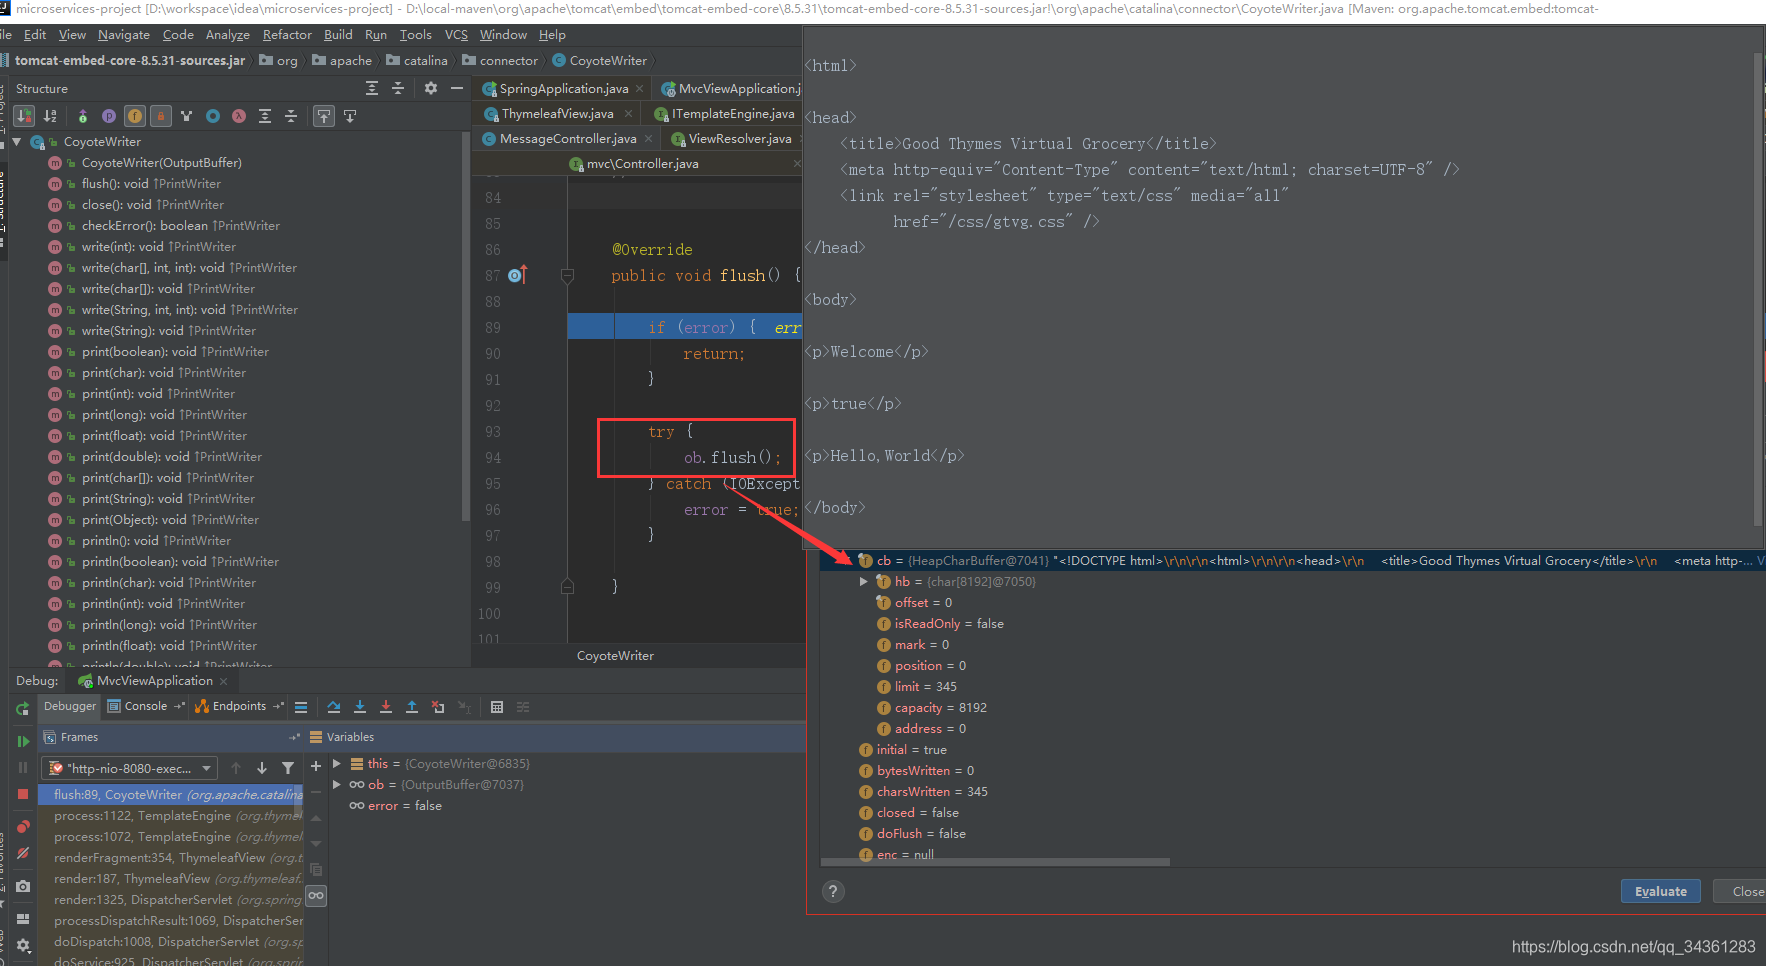Click Step Out blue up arrow
Viewport: 1766px width, 966px height.
[412, 707]
